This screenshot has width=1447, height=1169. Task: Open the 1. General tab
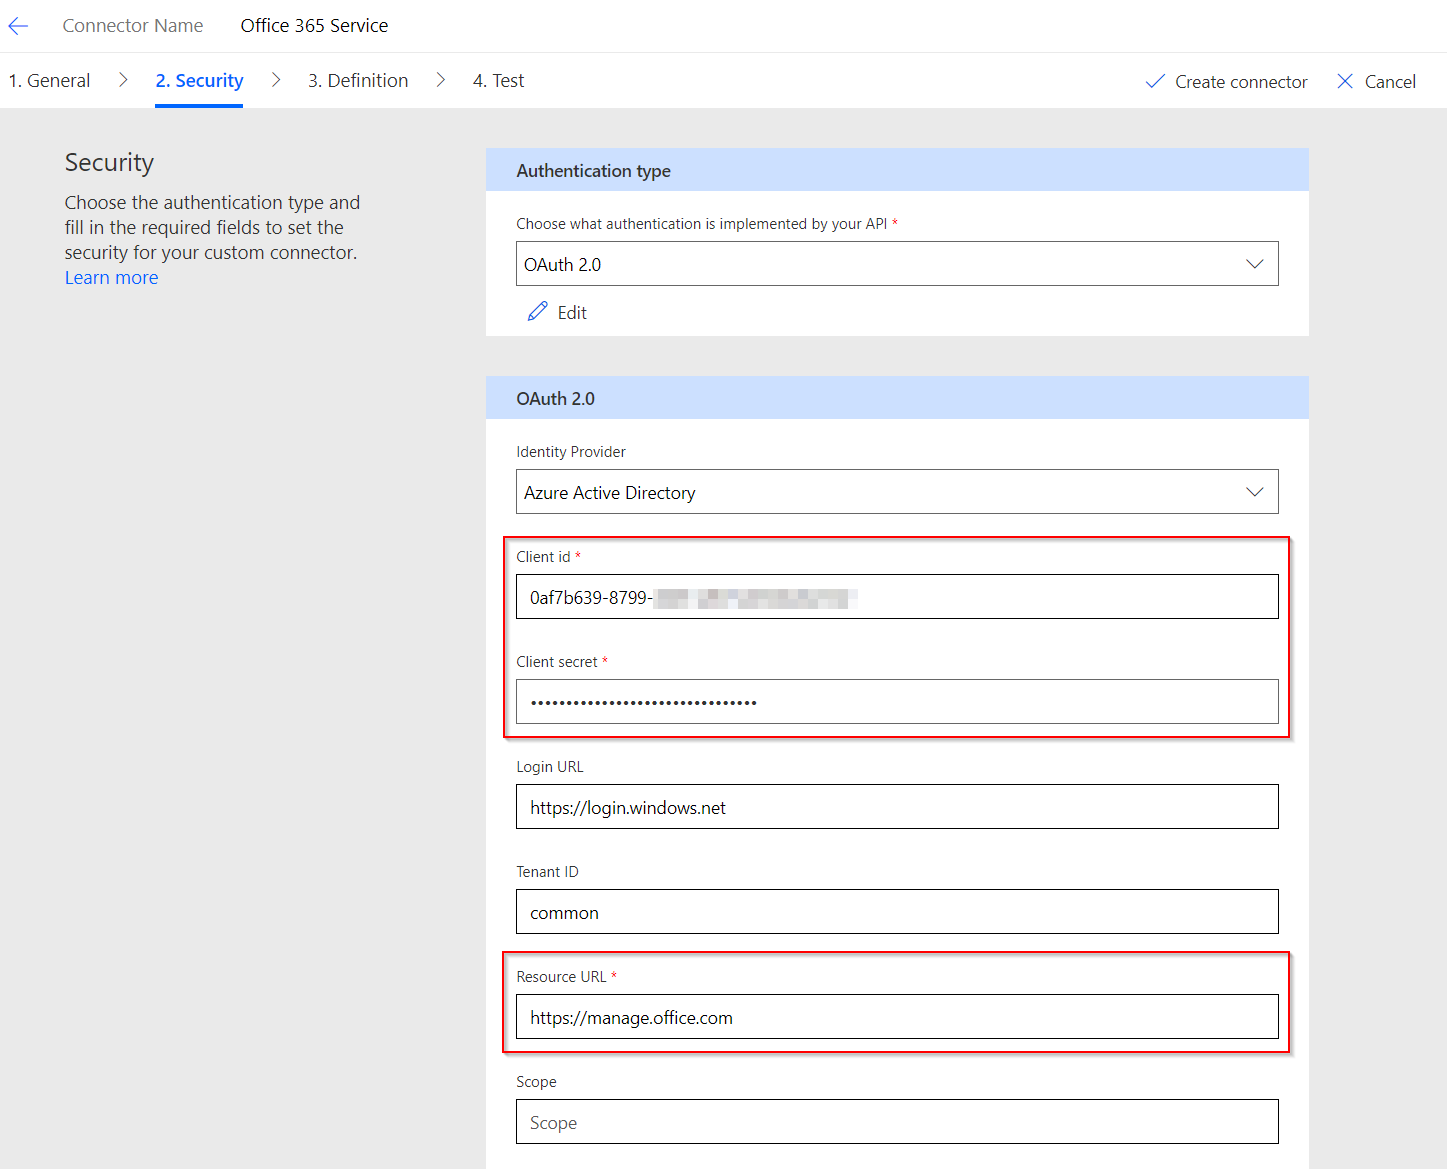[49, 80]
